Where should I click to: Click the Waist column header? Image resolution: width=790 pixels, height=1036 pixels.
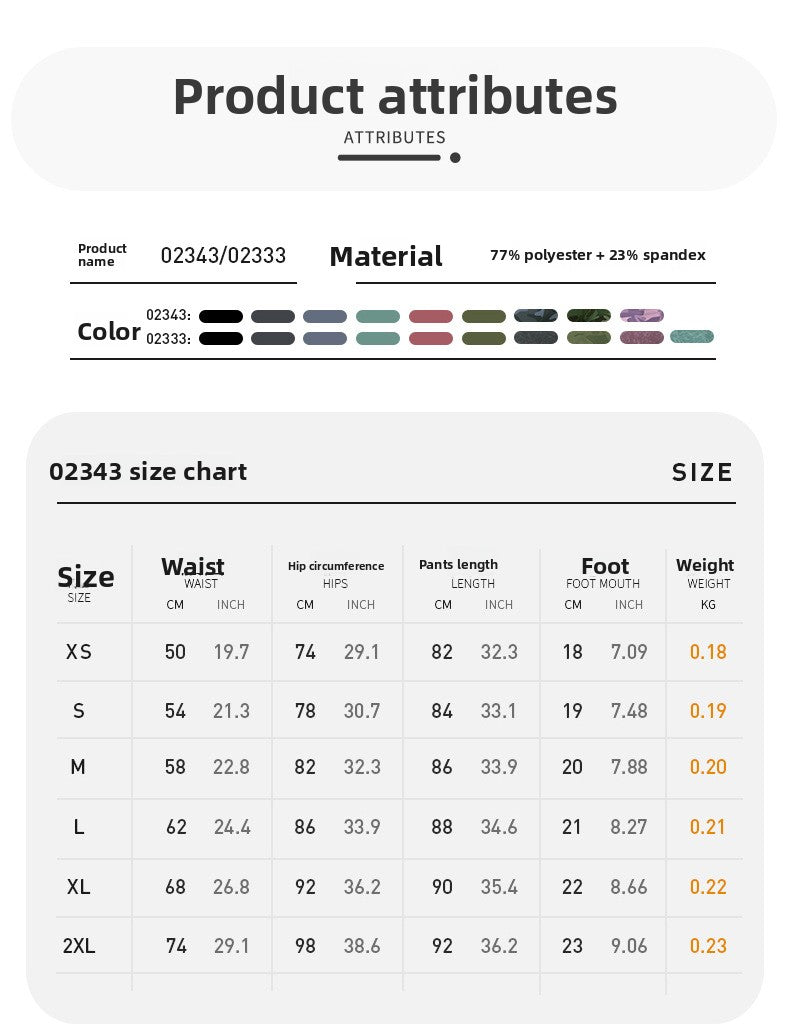193,566
